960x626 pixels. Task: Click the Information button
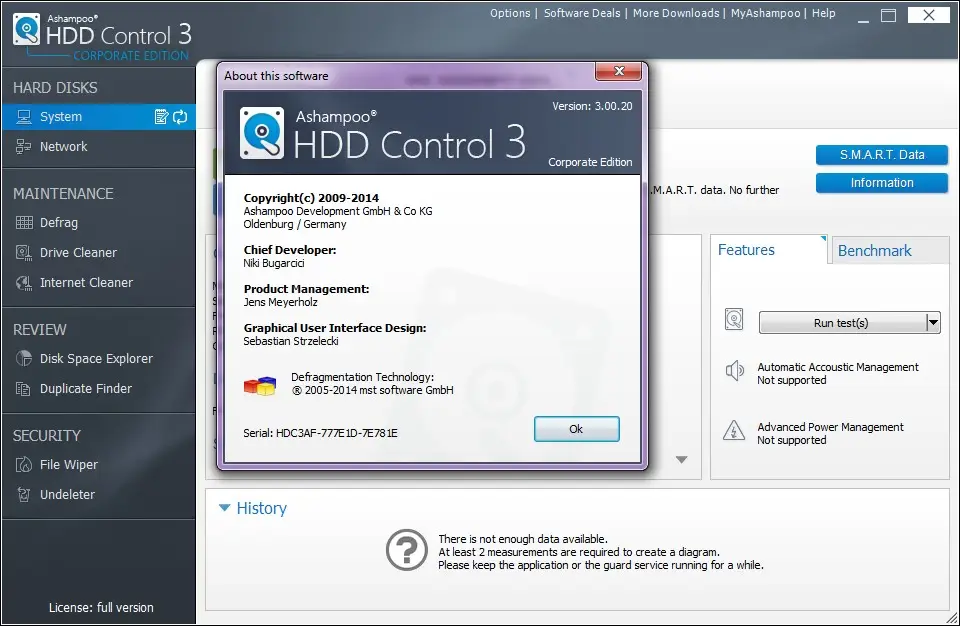(882, 183)
